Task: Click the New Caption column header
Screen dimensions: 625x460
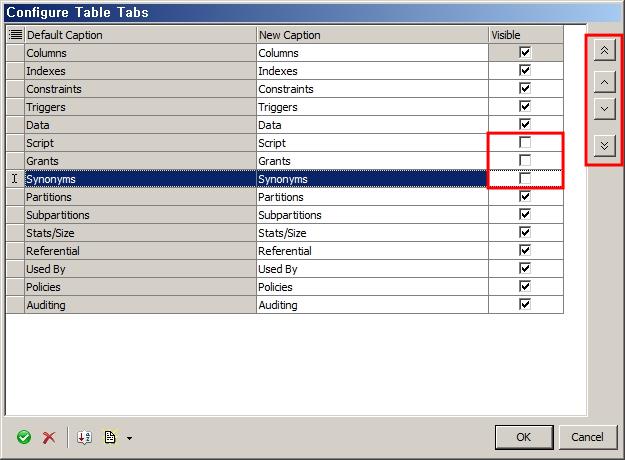Action: pos(371,35)
